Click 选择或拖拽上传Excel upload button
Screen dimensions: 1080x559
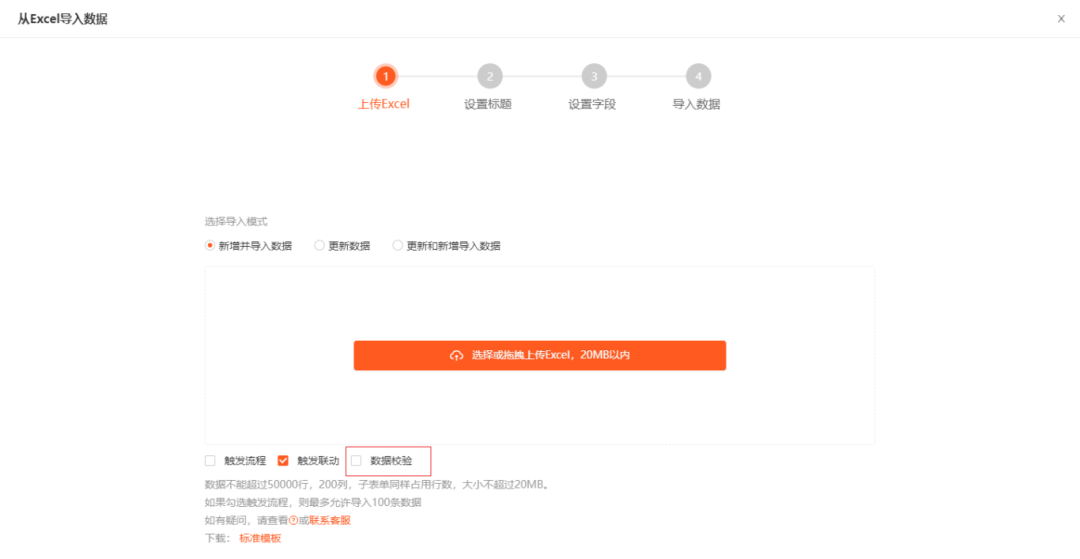coord(539,355)
